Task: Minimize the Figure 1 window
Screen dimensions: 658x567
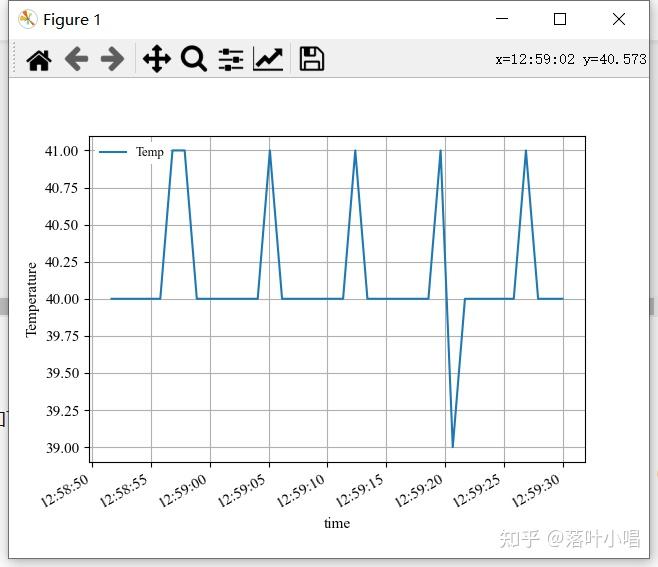Action: tap(502, 19)
